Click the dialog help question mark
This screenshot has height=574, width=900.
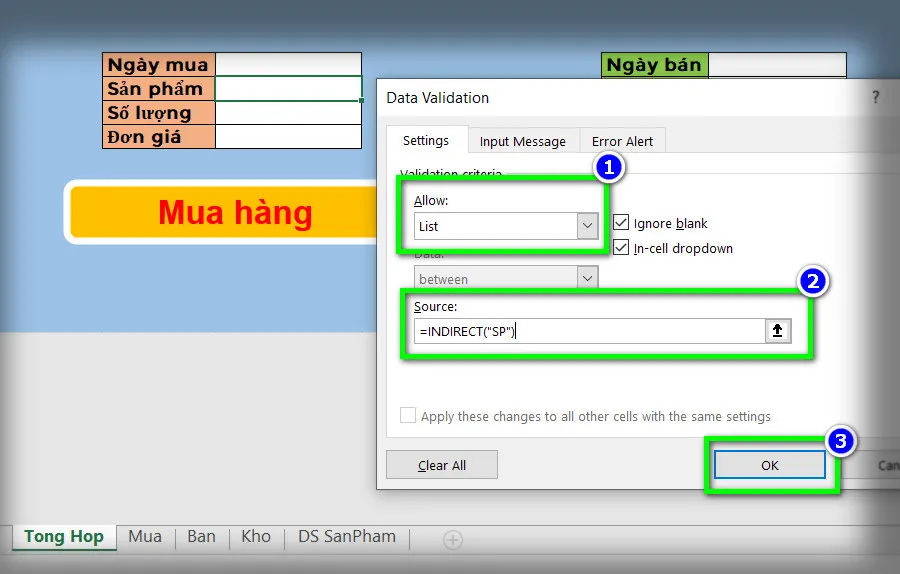(876, 97)
